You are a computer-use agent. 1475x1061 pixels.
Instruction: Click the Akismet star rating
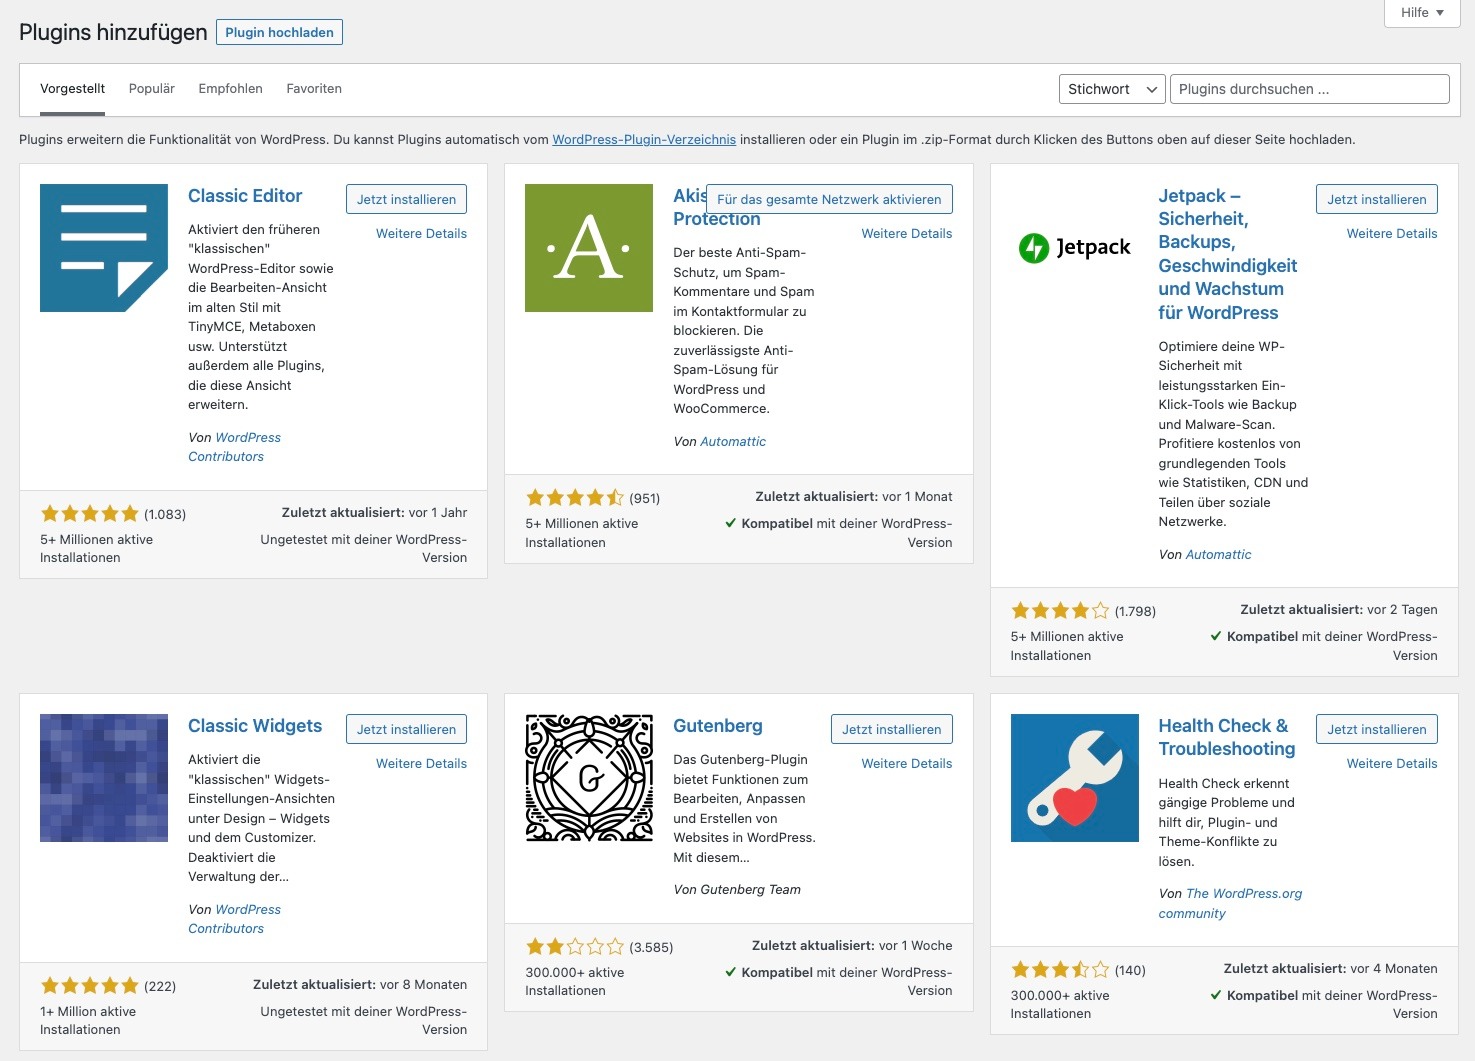575,498
